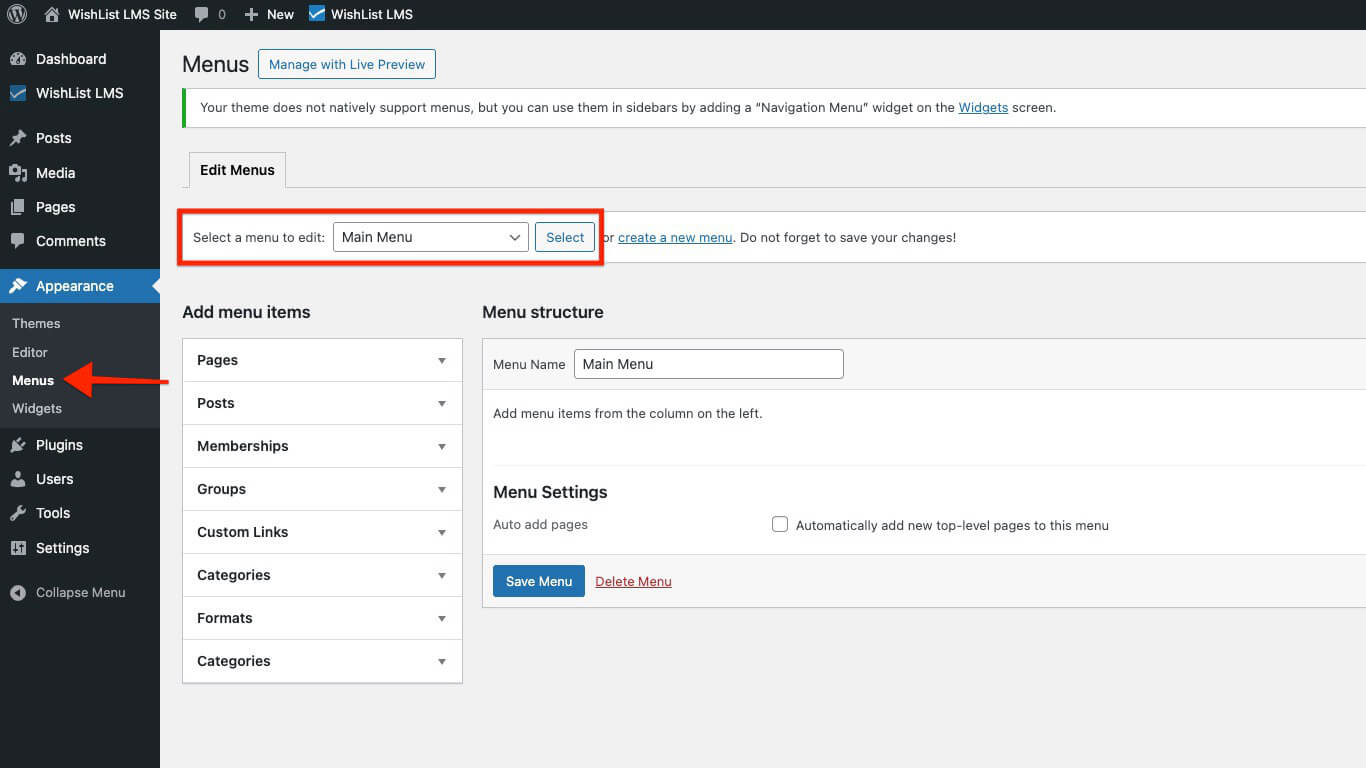Click the Save Menu button
The image size is (1366, 768).
[538, 581]
